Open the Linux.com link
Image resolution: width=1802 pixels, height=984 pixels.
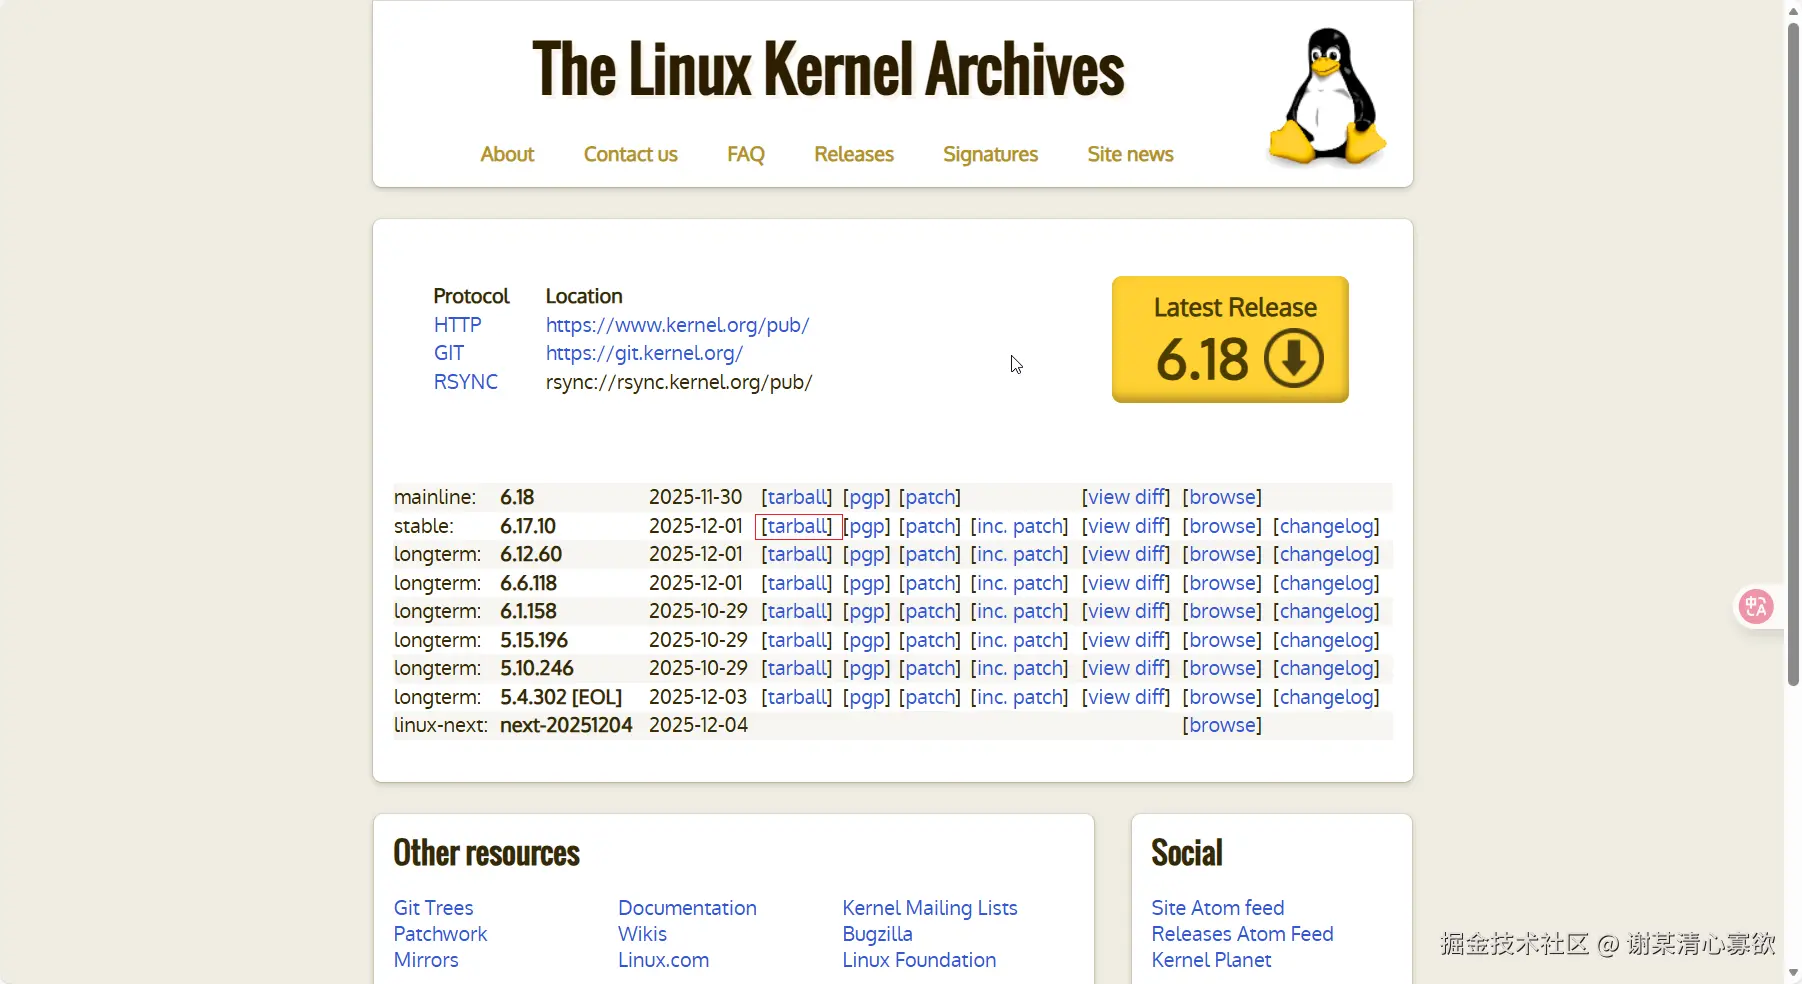click(x=663, y=960)
